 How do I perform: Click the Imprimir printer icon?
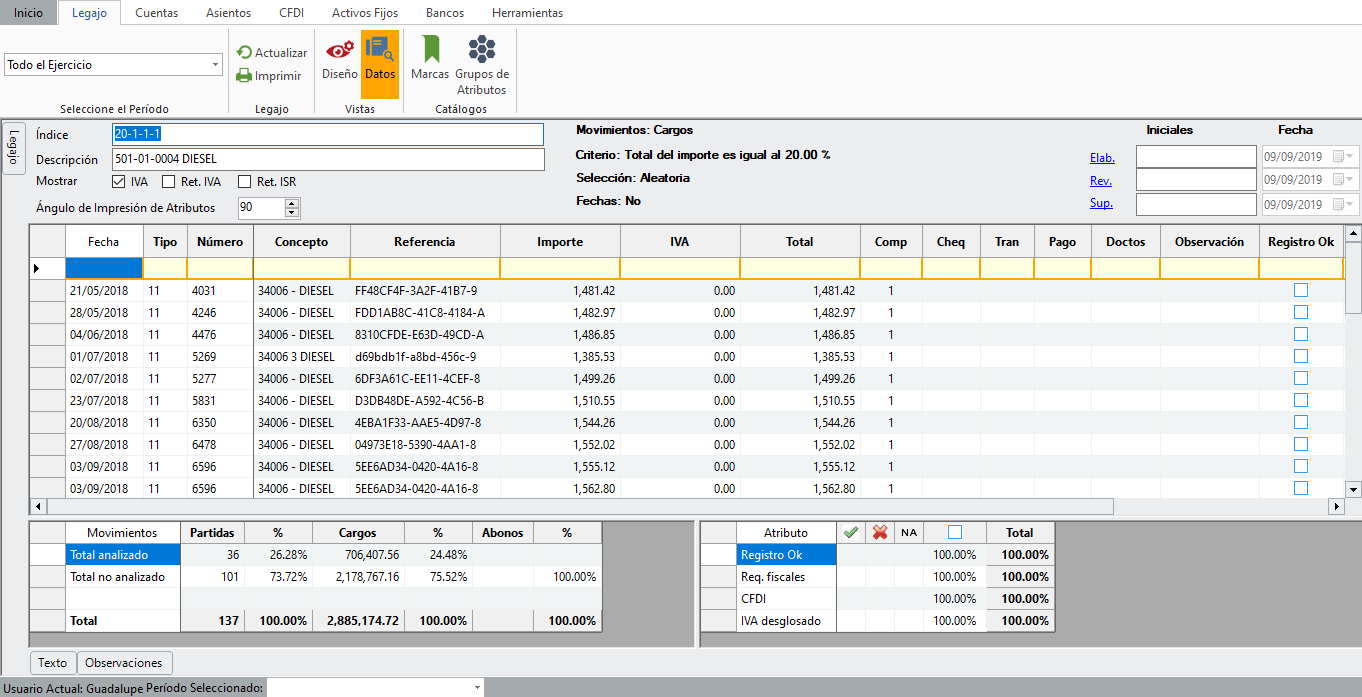(245, 75)
